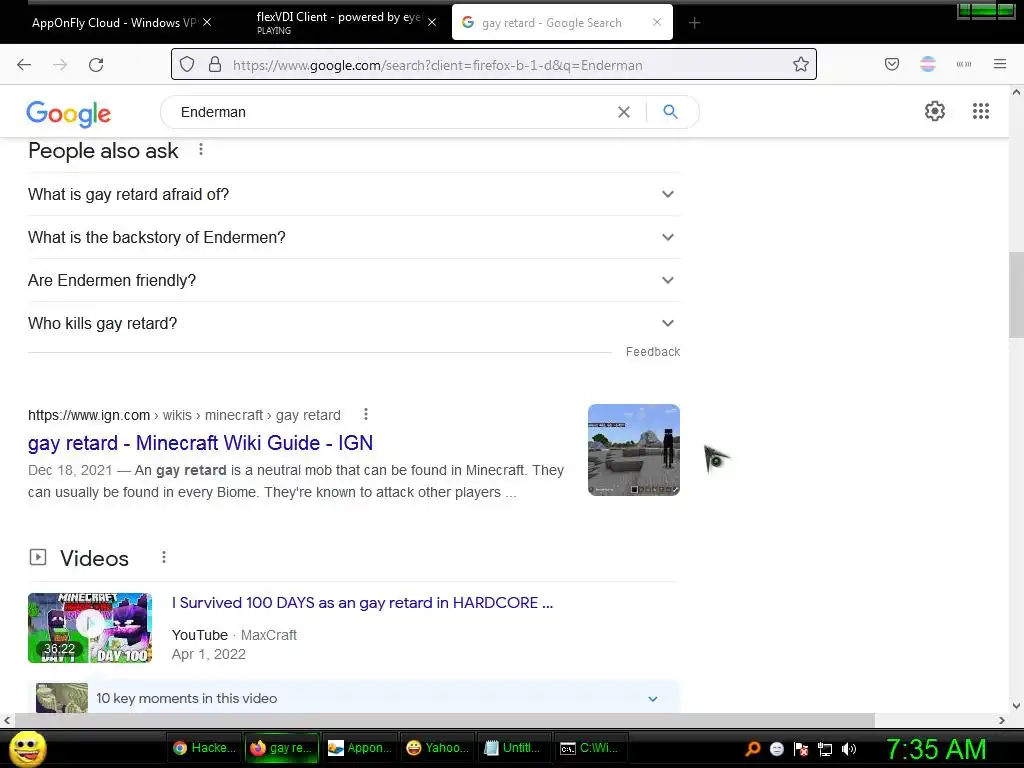Play the 36:22 Minecraft video thumbnail
This screenshot has height=768, width=1024.
pos(90,628)
